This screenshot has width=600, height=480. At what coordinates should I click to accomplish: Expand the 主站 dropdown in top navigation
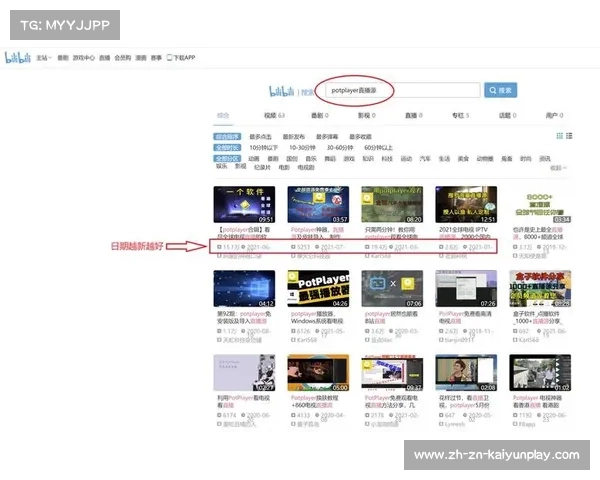44,58
